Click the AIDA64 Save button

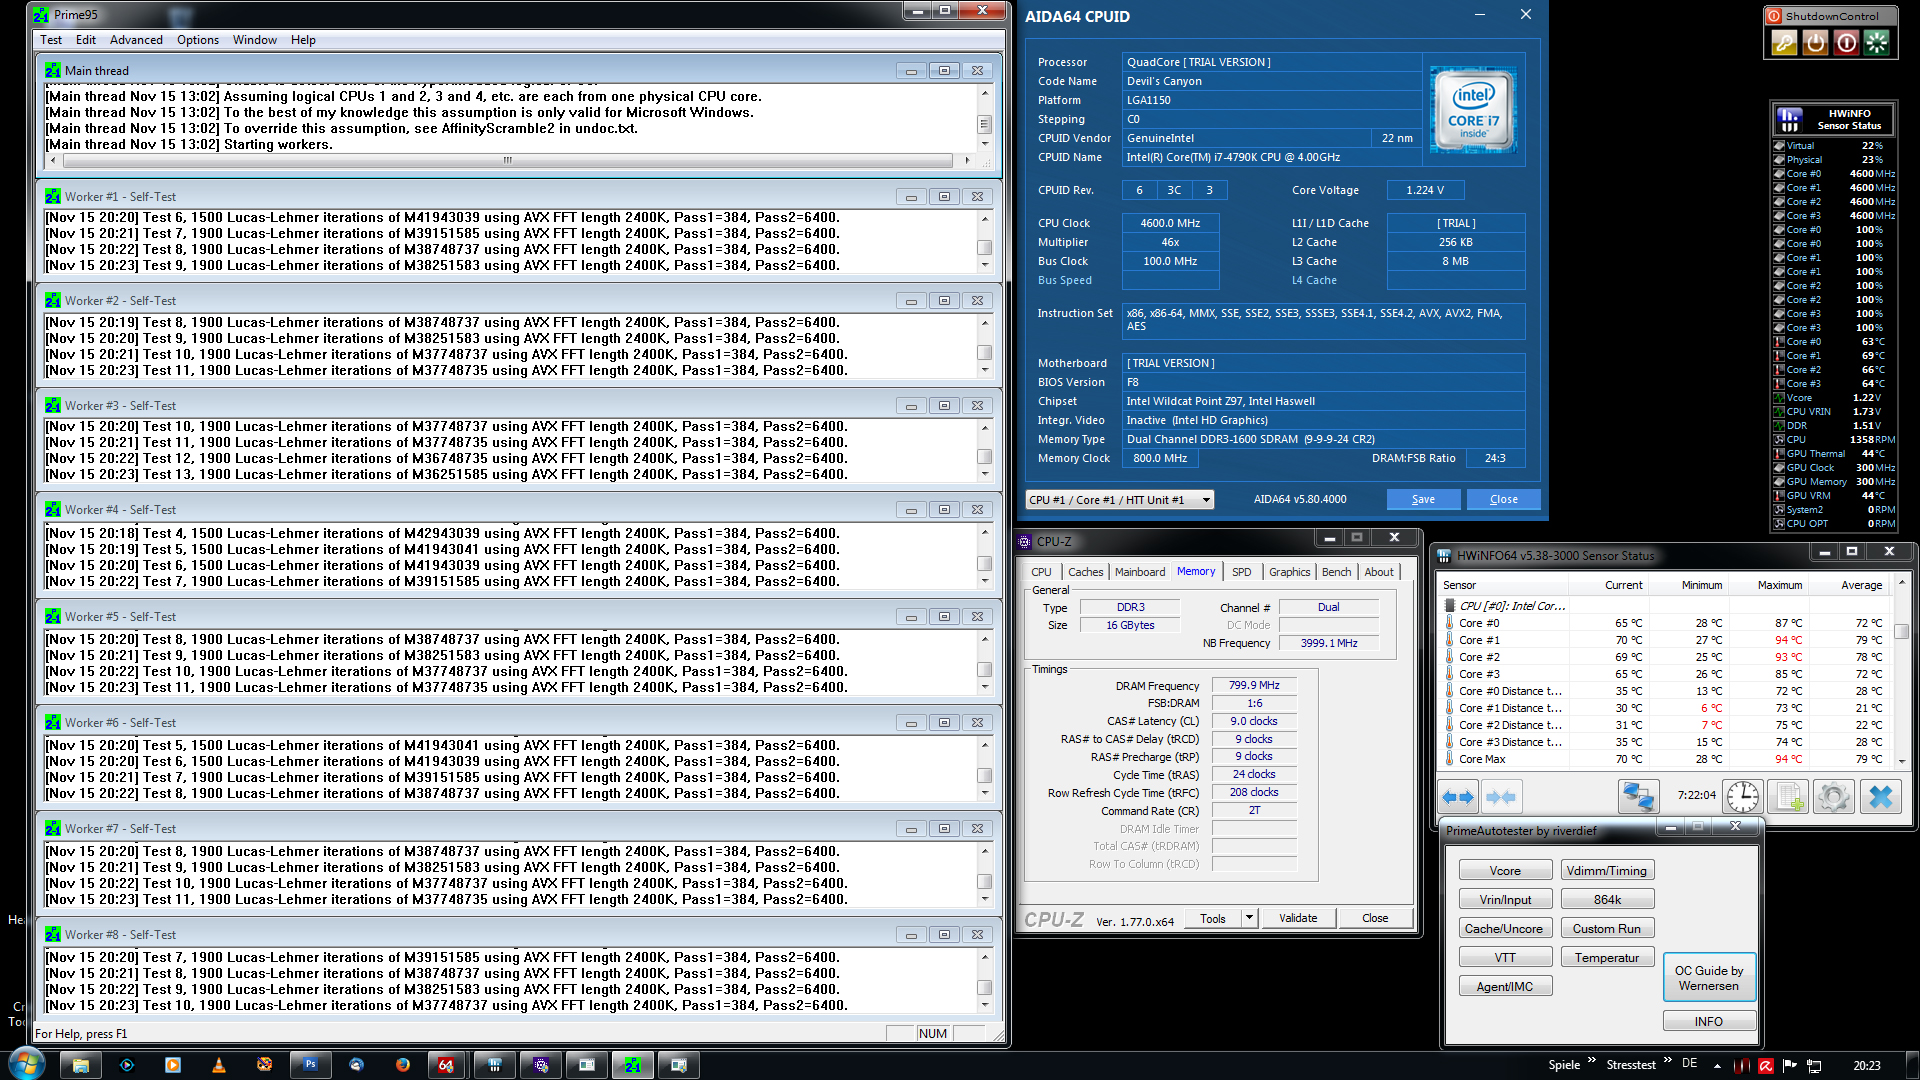click(x=1423, y=499)
